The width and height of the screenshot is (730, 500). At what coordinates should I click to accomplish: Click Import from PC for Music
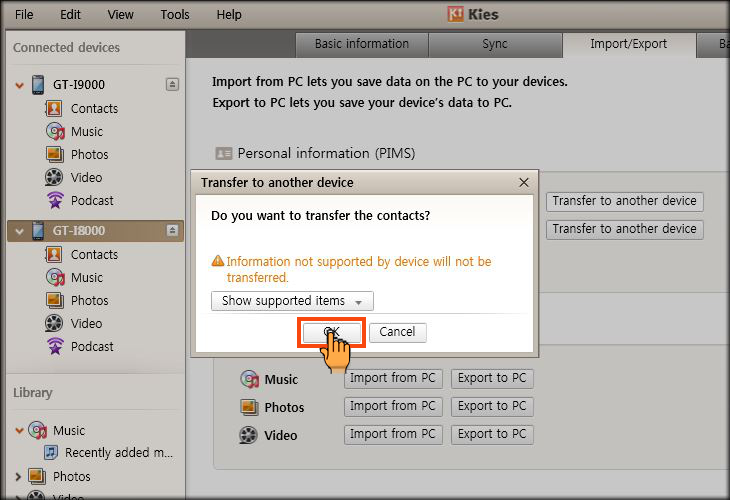[x=393, y=378]
